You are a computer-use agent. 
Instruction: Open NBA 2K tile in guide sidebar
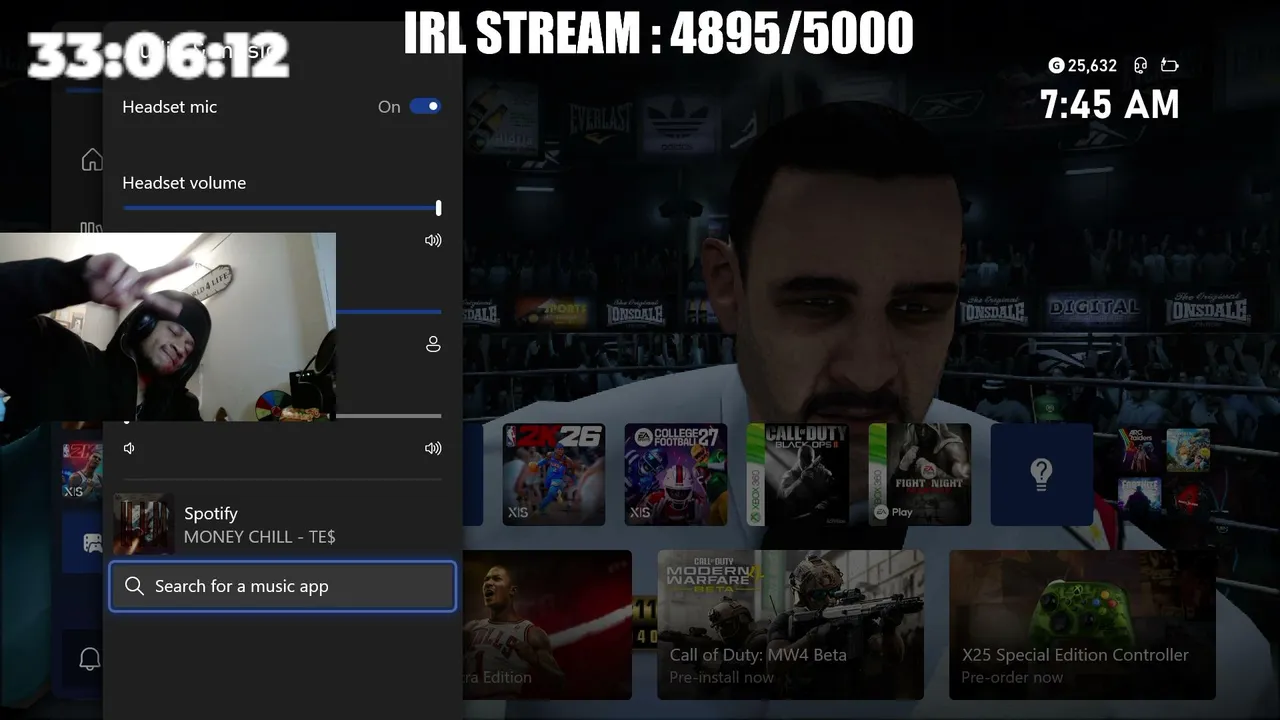(82, 472)
